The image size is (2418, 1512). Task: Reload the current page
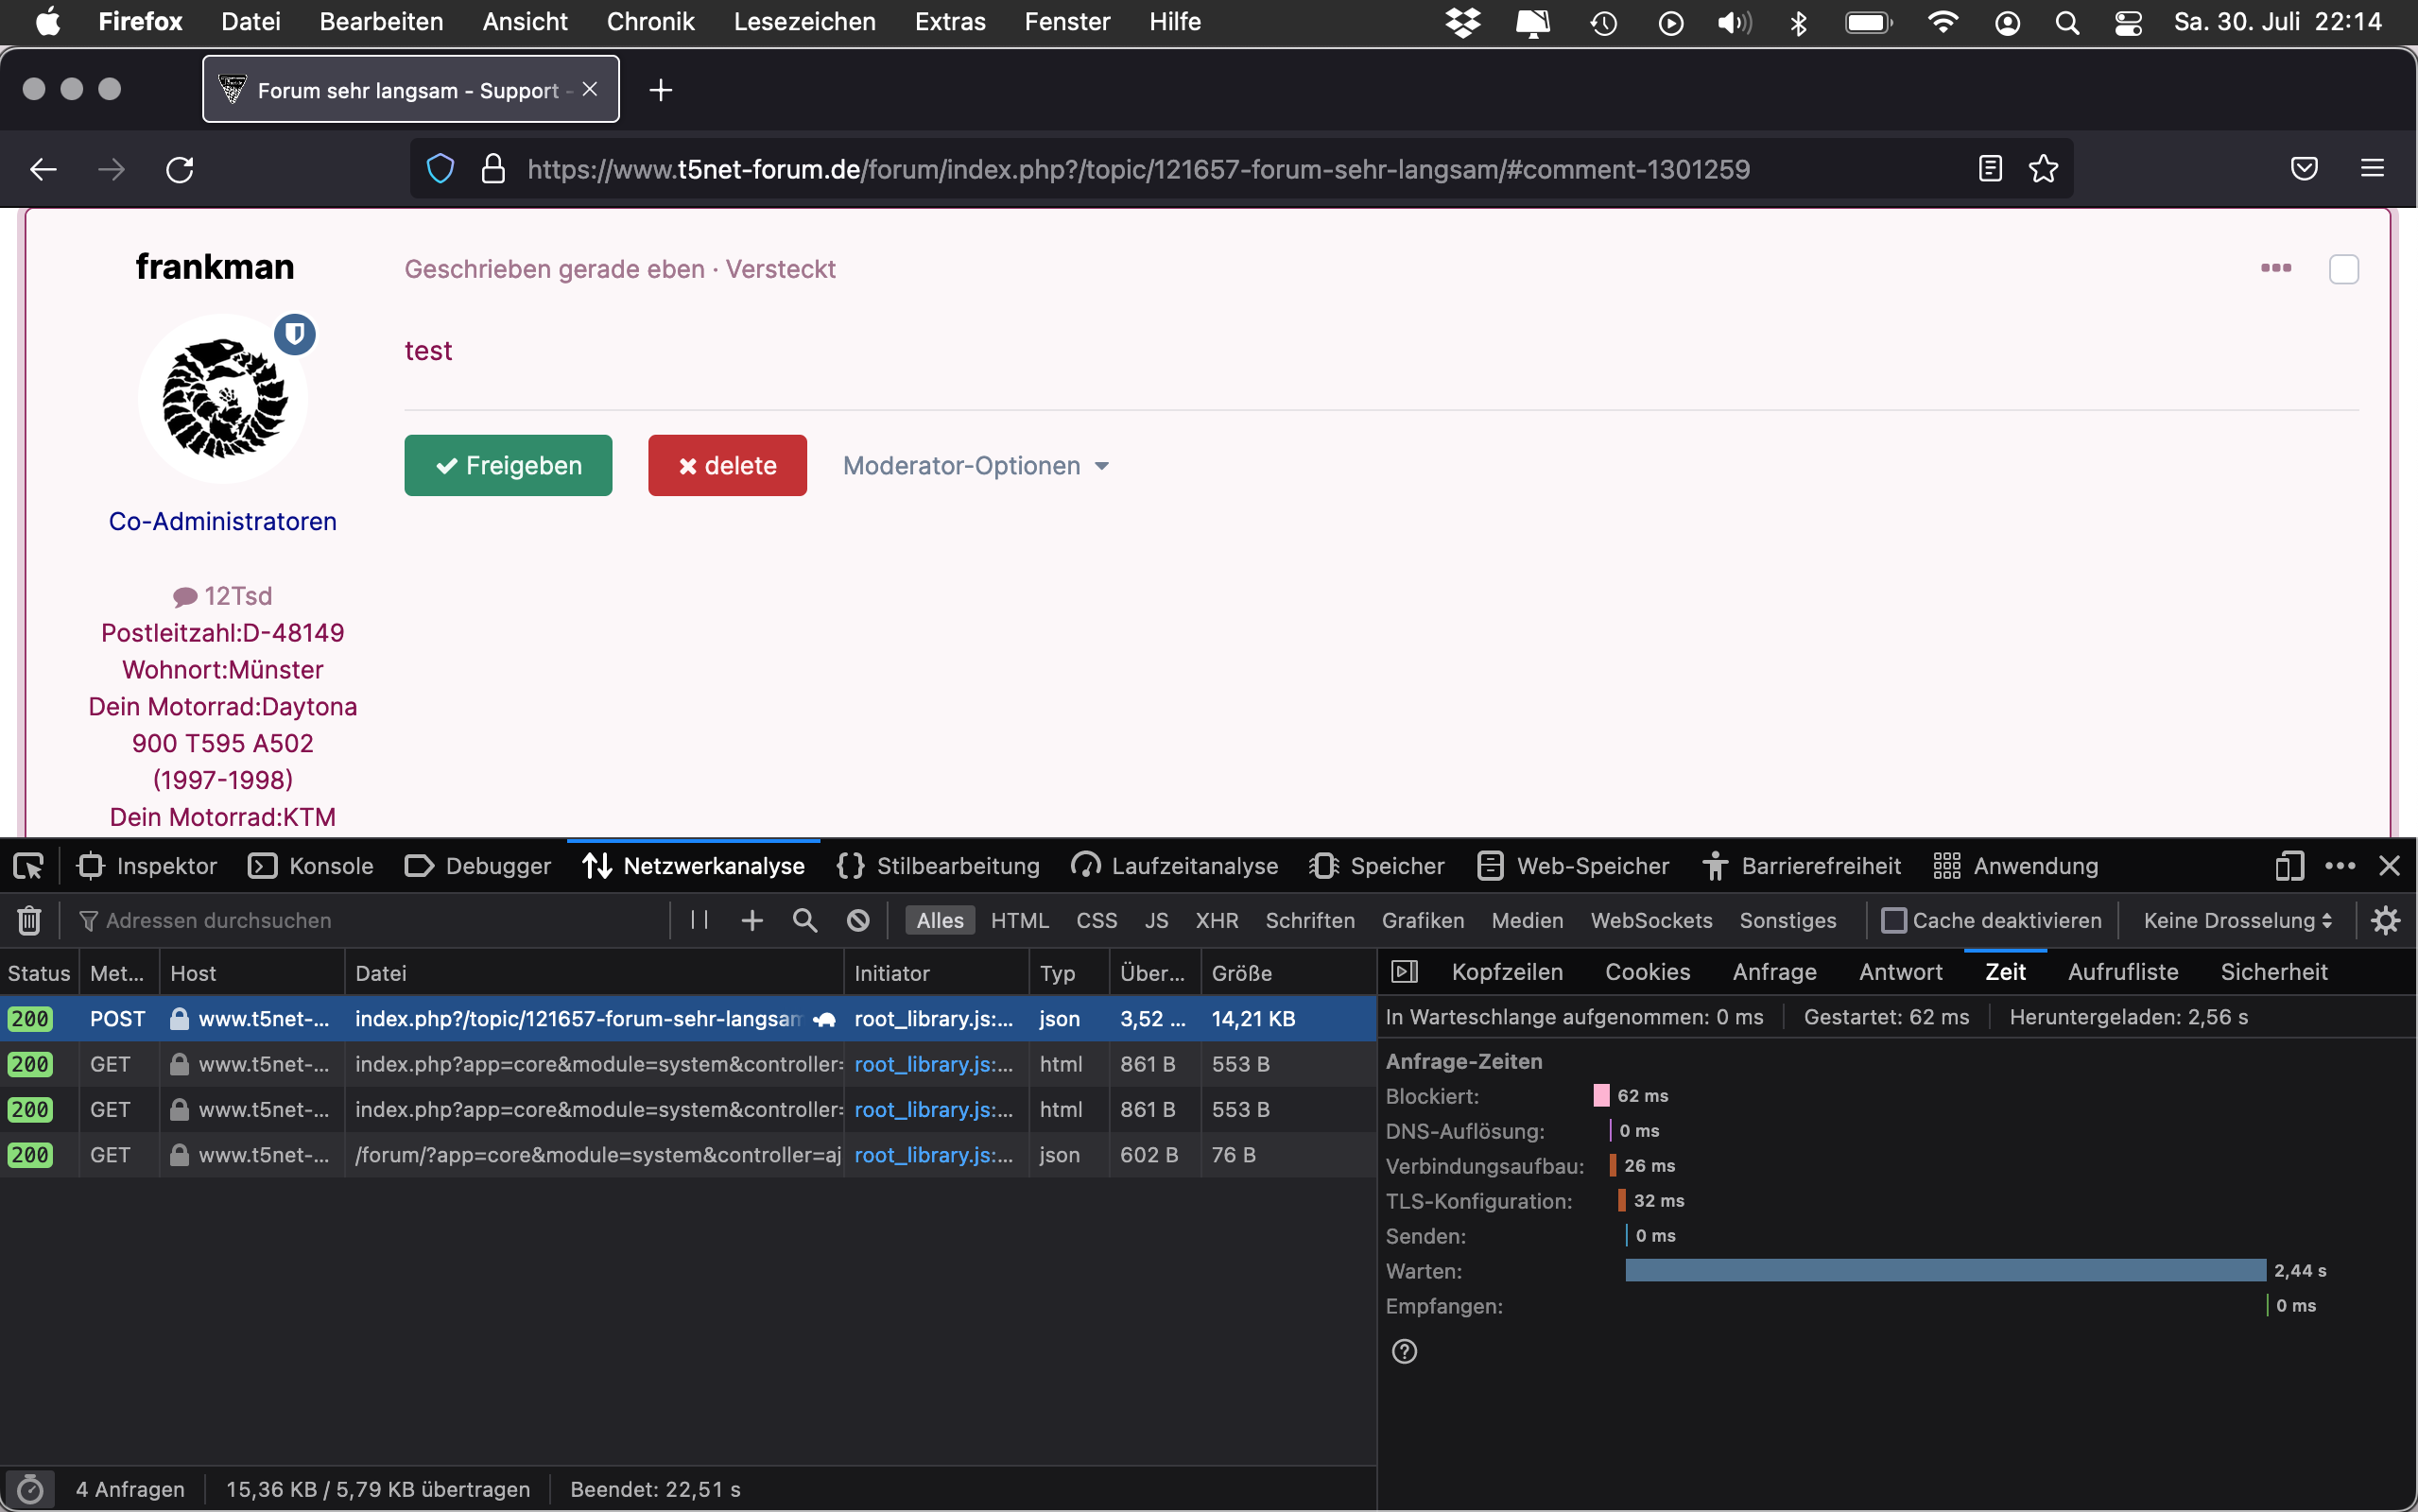coord(180,169)
